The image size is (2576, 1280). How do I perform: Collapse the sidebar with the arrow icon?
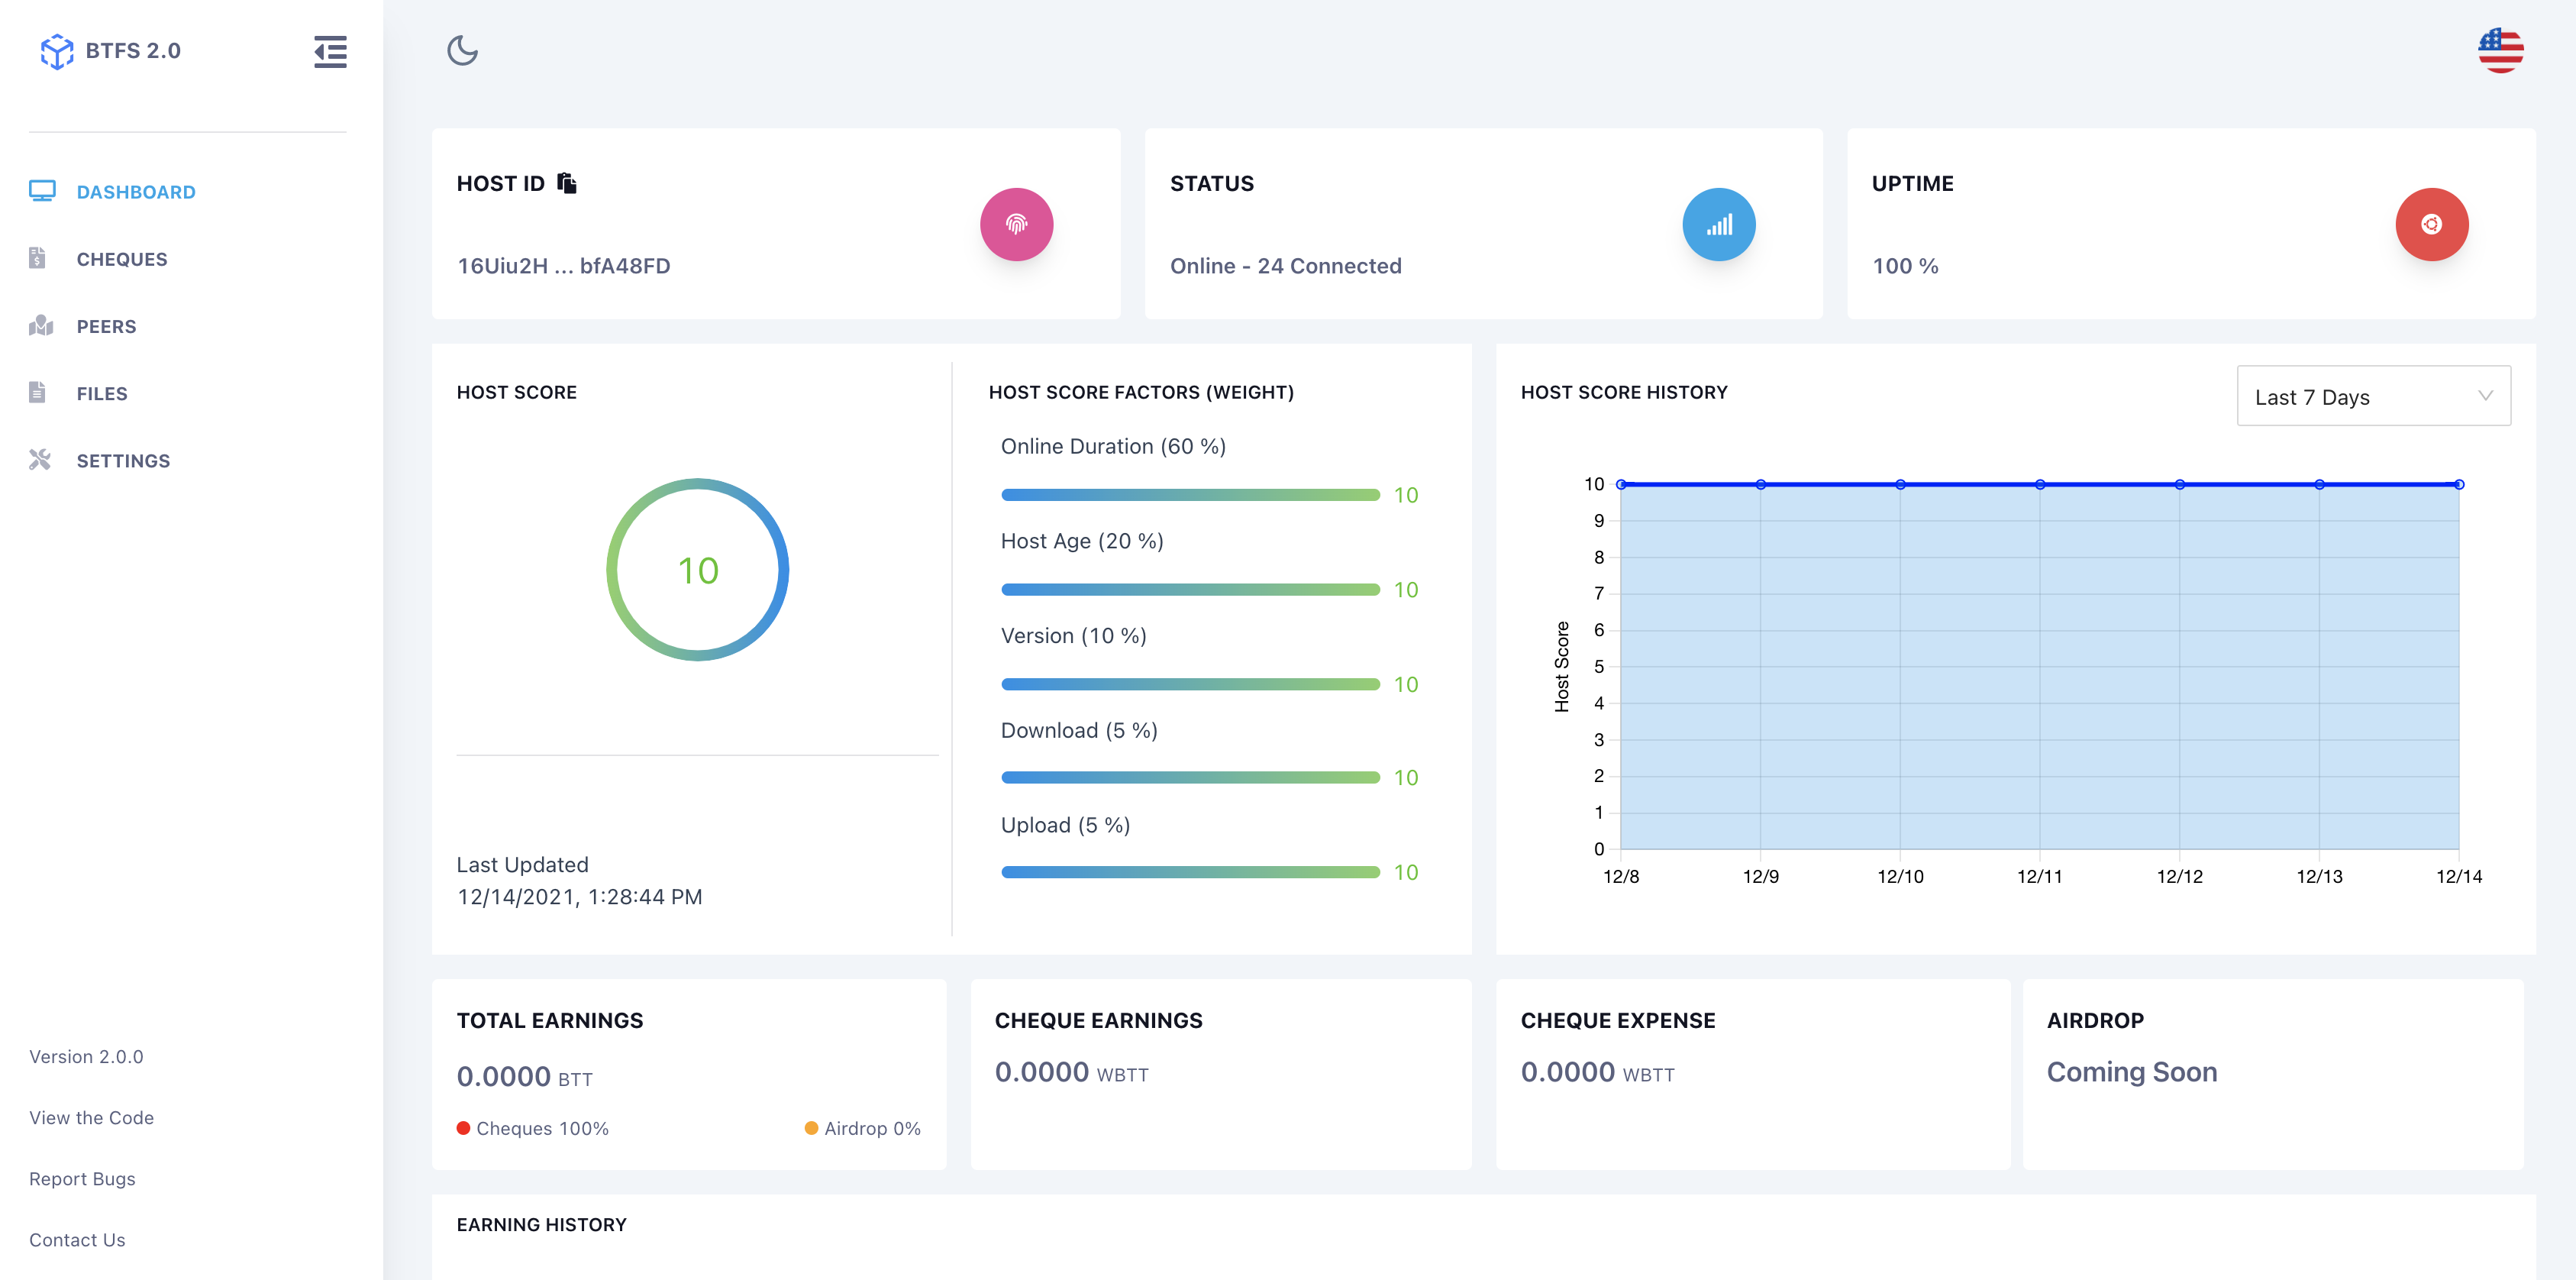tap(330, 52)
